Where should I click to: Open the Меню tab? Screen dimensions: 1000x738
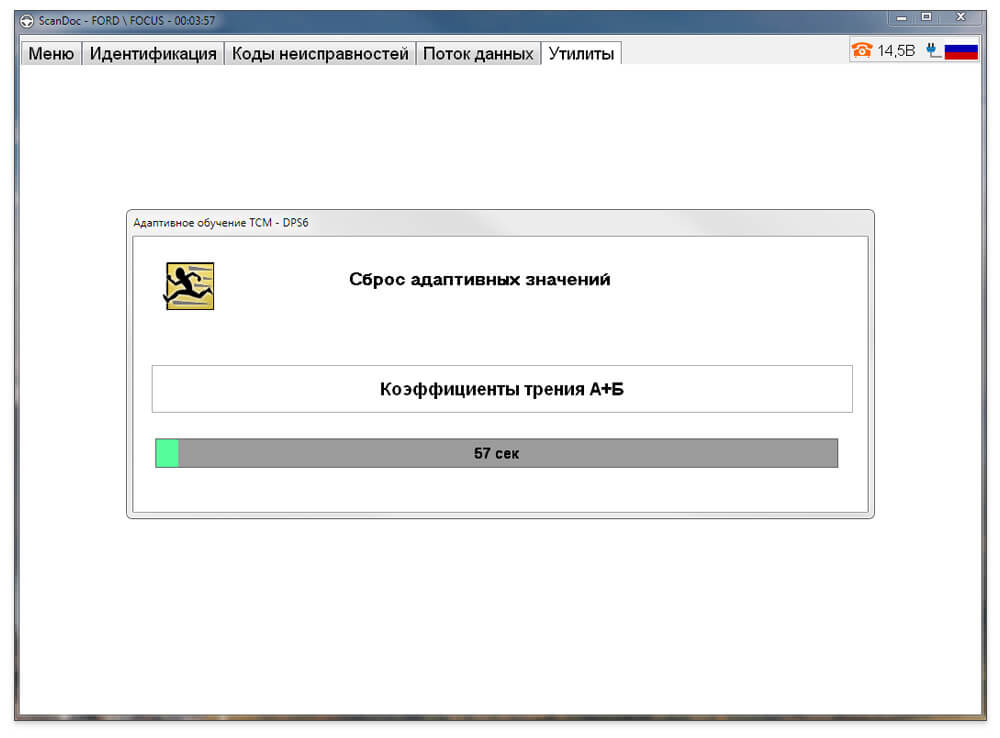[x=51, y=54]
